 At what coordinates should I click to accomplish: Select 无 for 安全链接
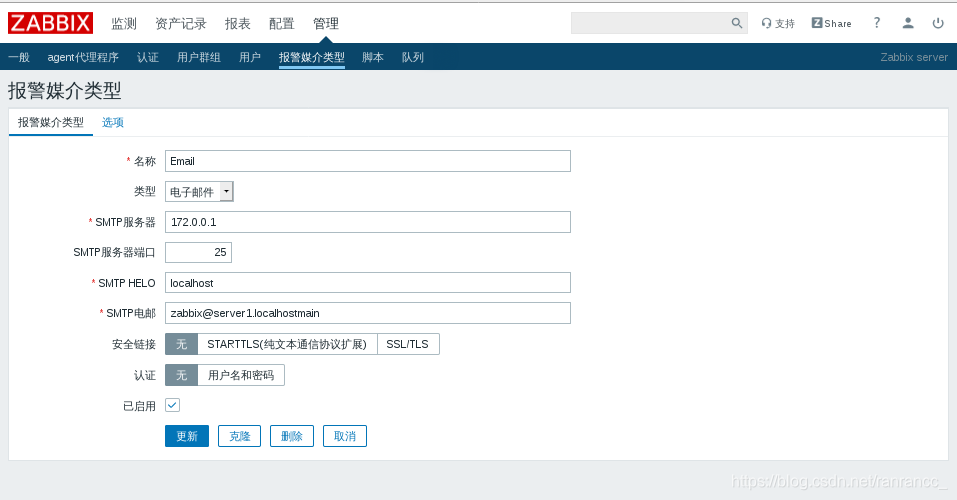(x=181, y=344)
